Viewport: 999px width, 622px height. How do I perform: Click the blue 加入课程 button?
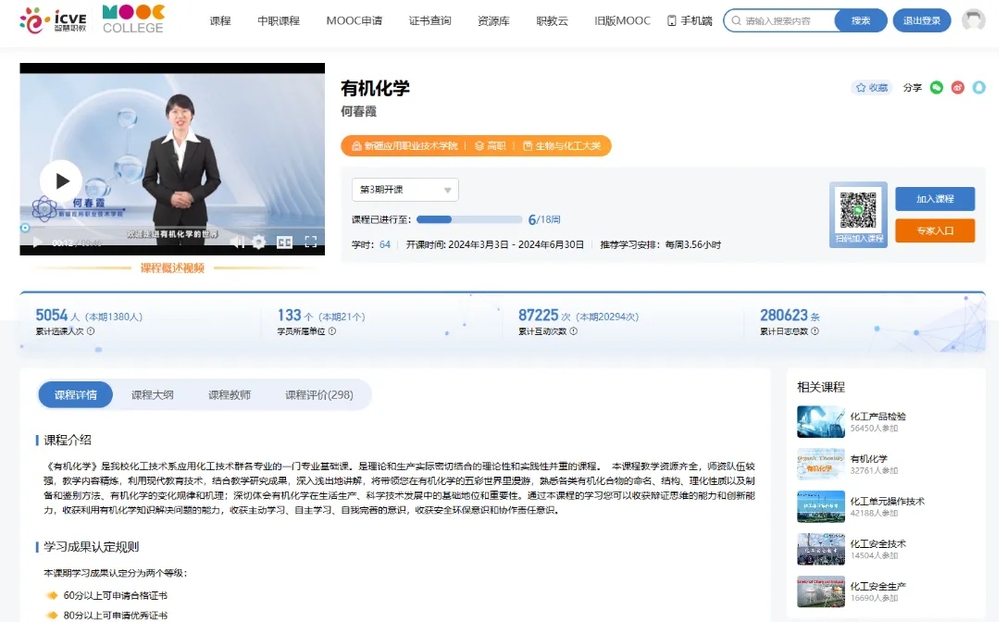pos(934,199)
